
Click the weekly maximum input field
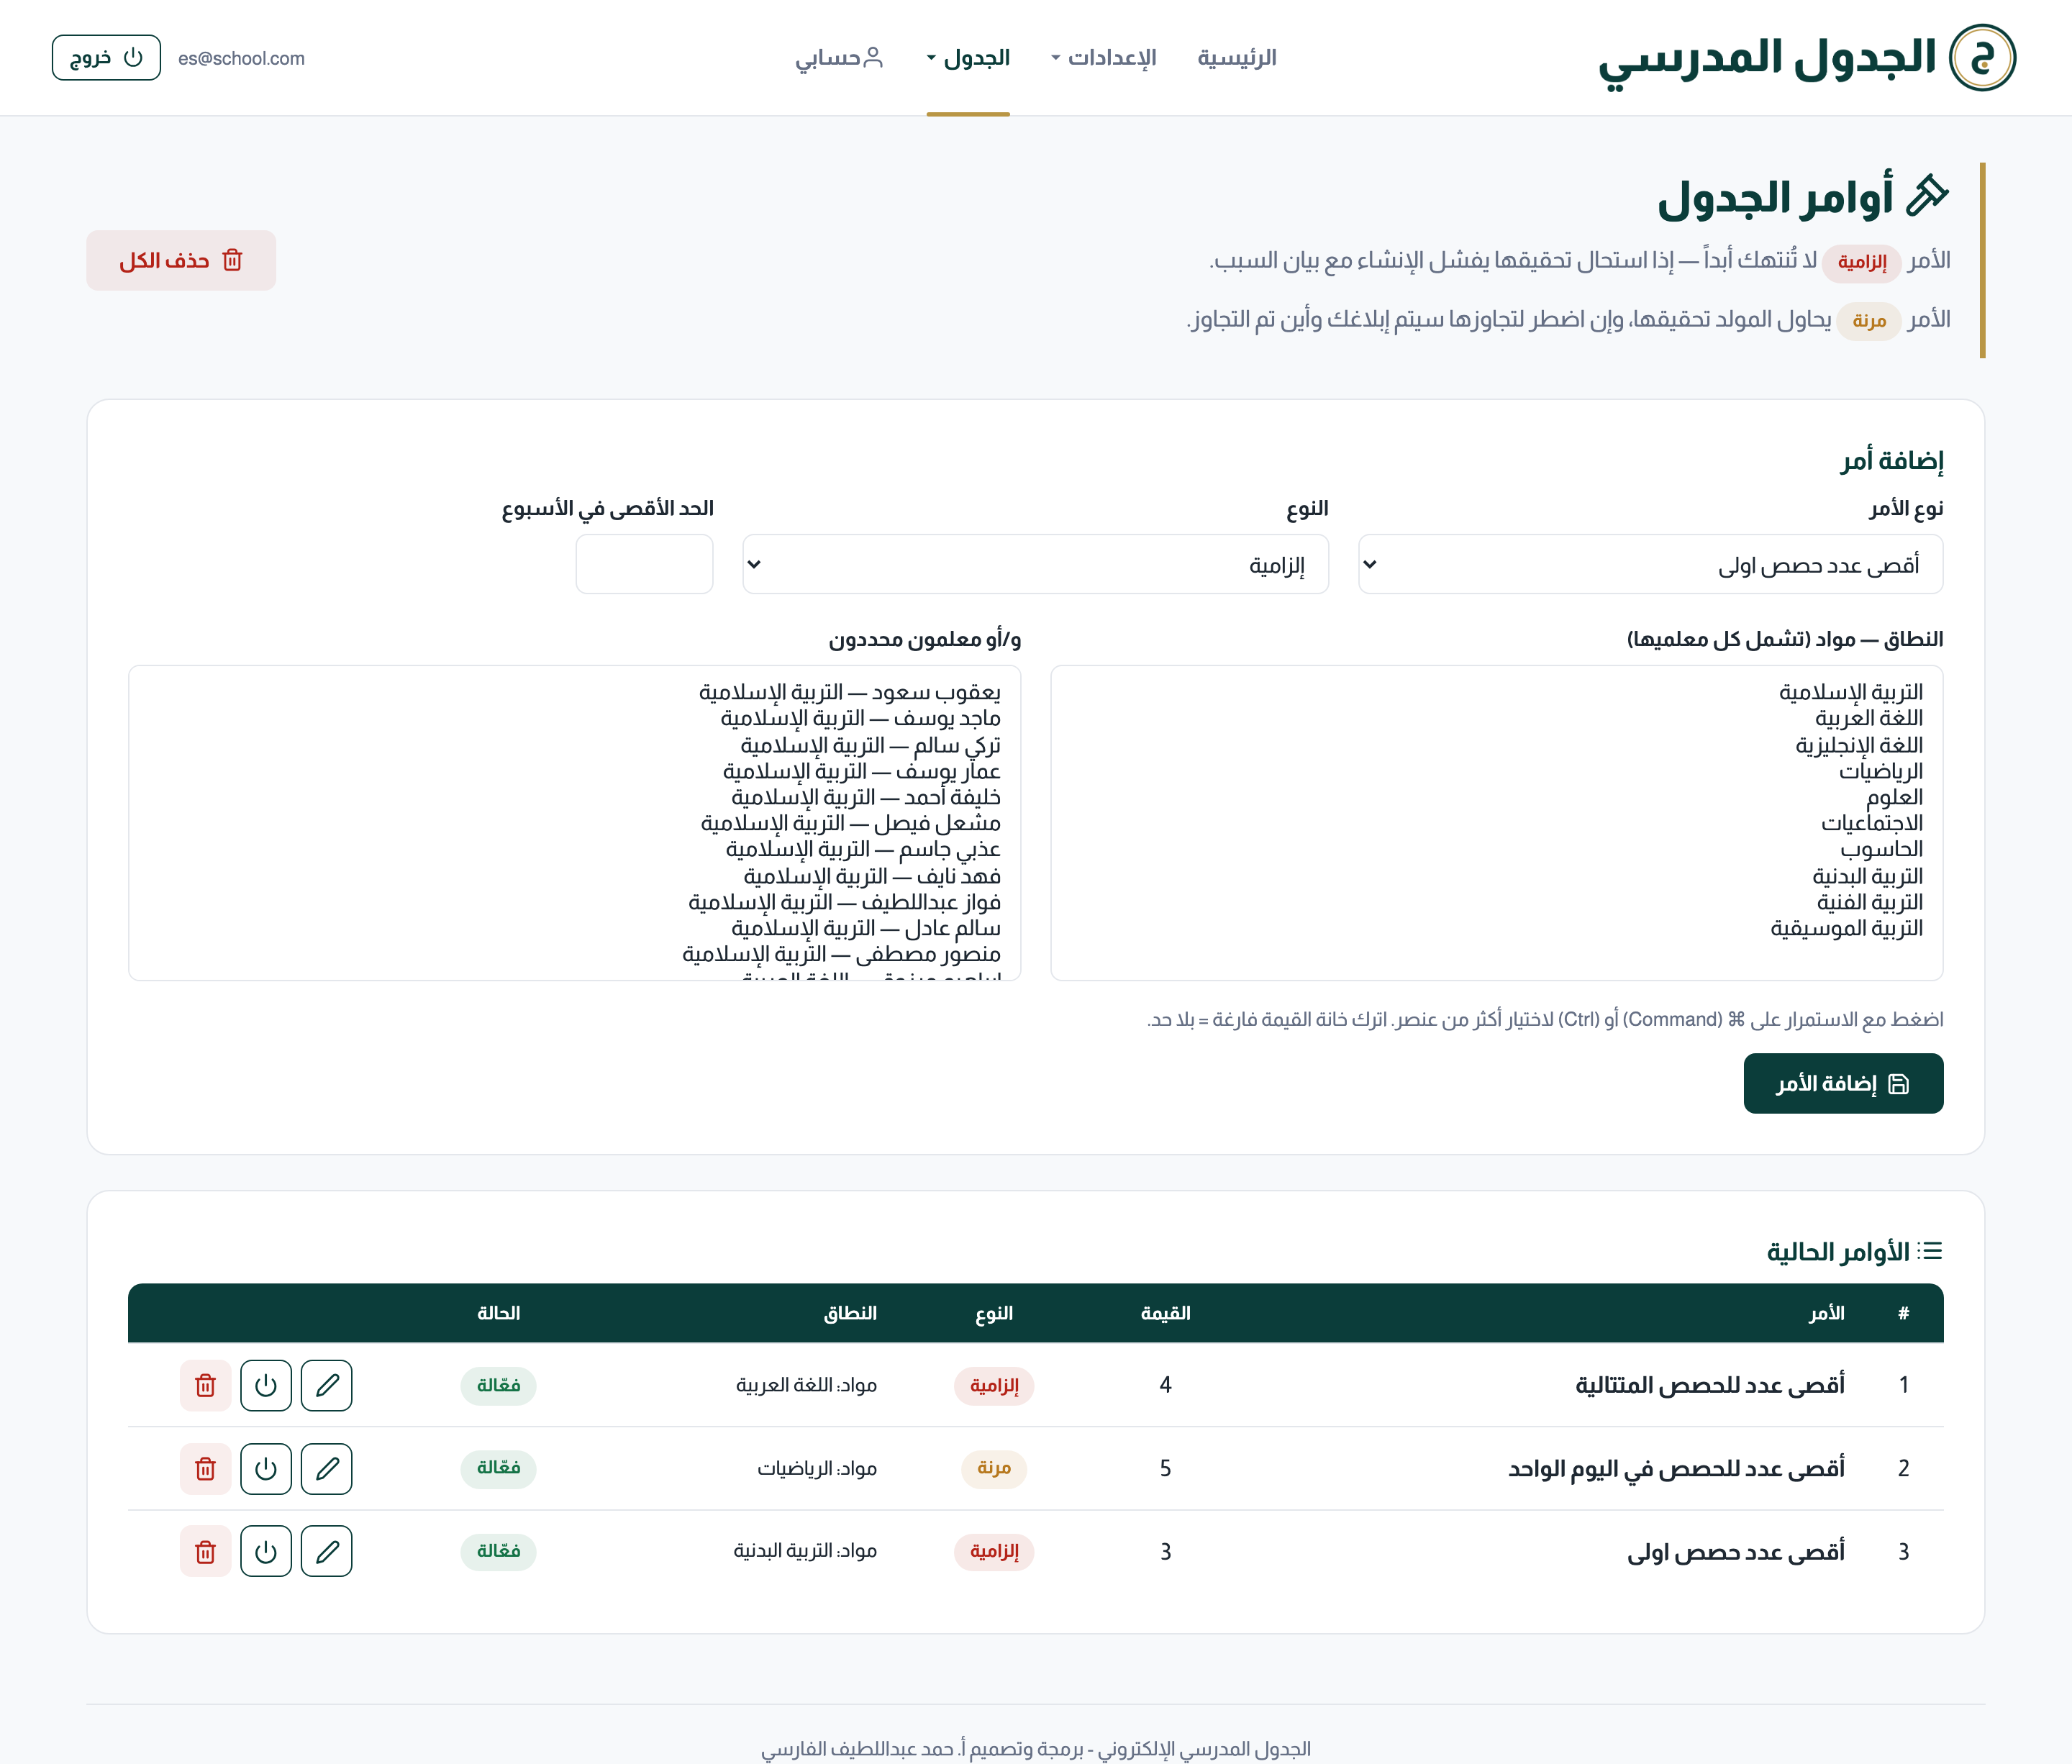tap(644, 564)
